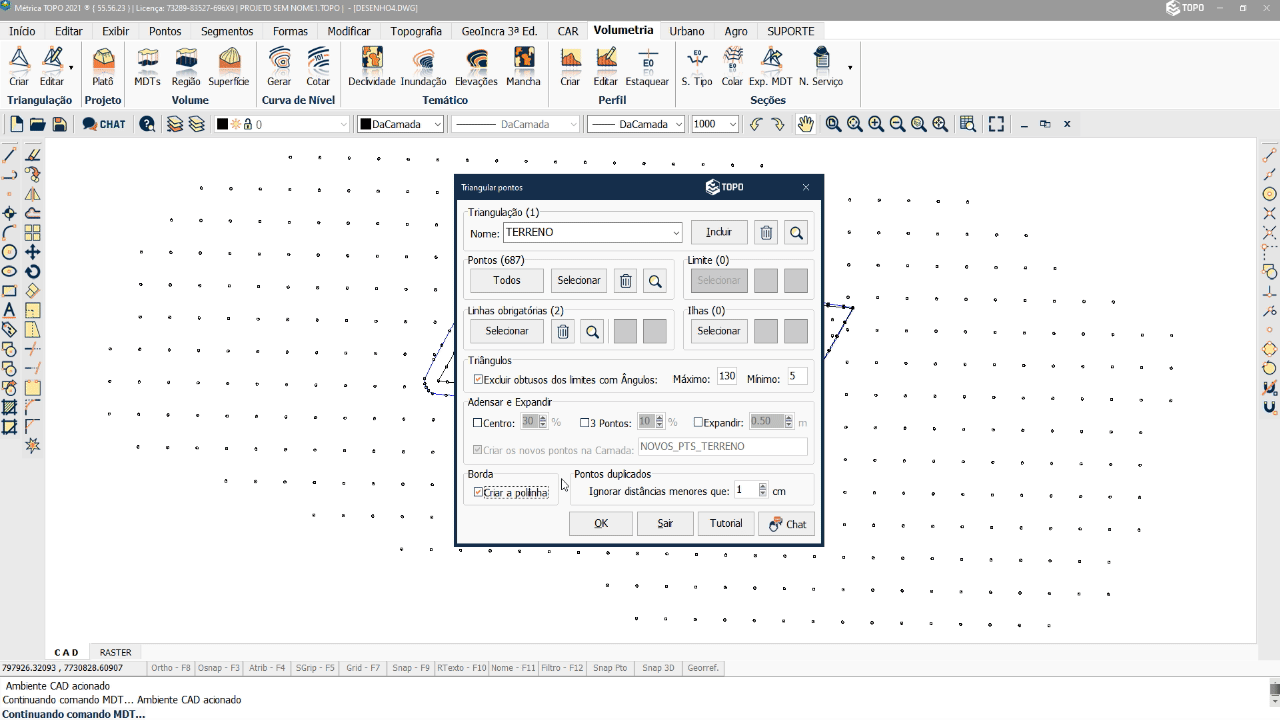Viewport: 1280px width, 720px height.
Task: Click the Máximo angle input field
Action: point(727,377)
